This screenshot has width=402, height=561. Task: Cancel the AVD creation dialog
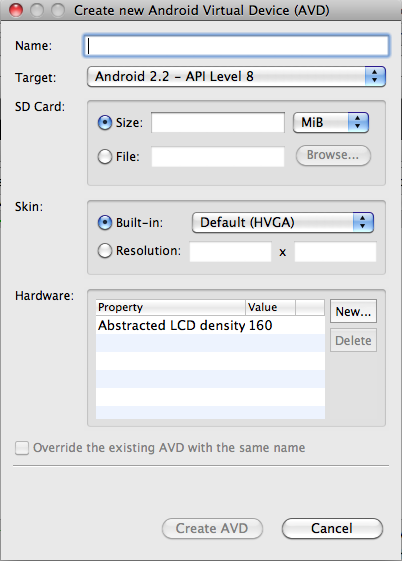coord(332,528)
